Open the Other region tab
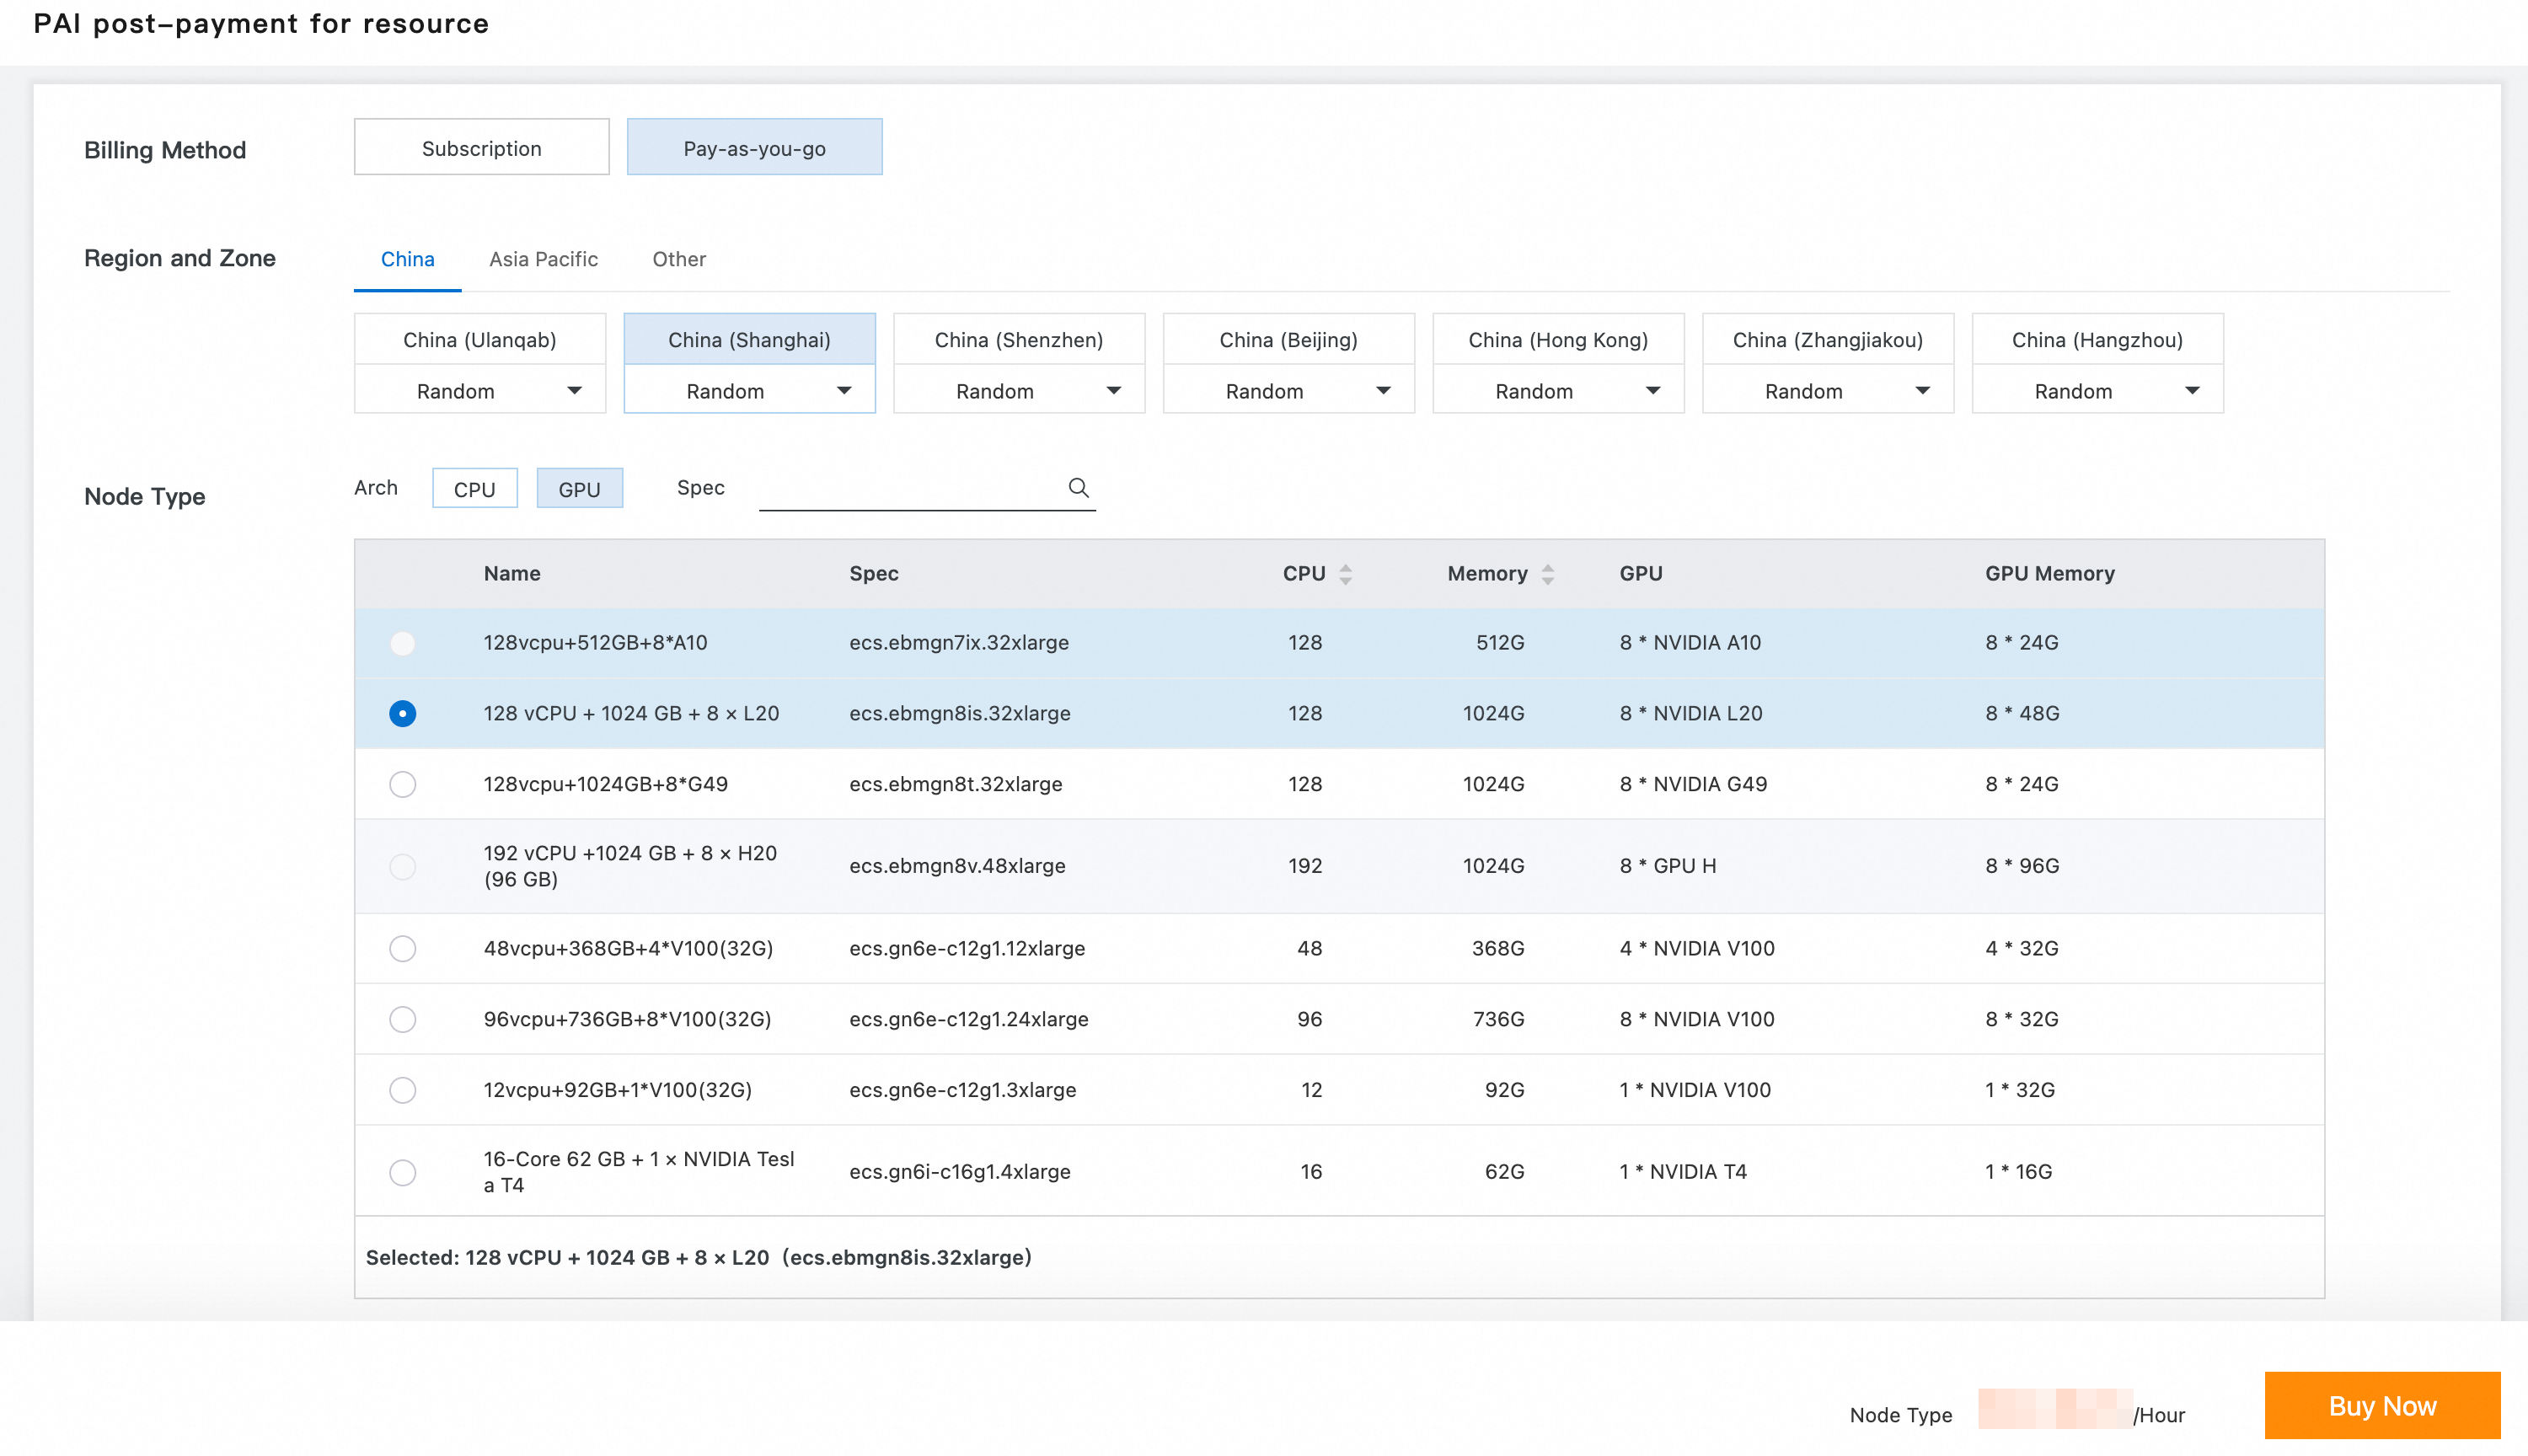 click(x=678, y=259)
